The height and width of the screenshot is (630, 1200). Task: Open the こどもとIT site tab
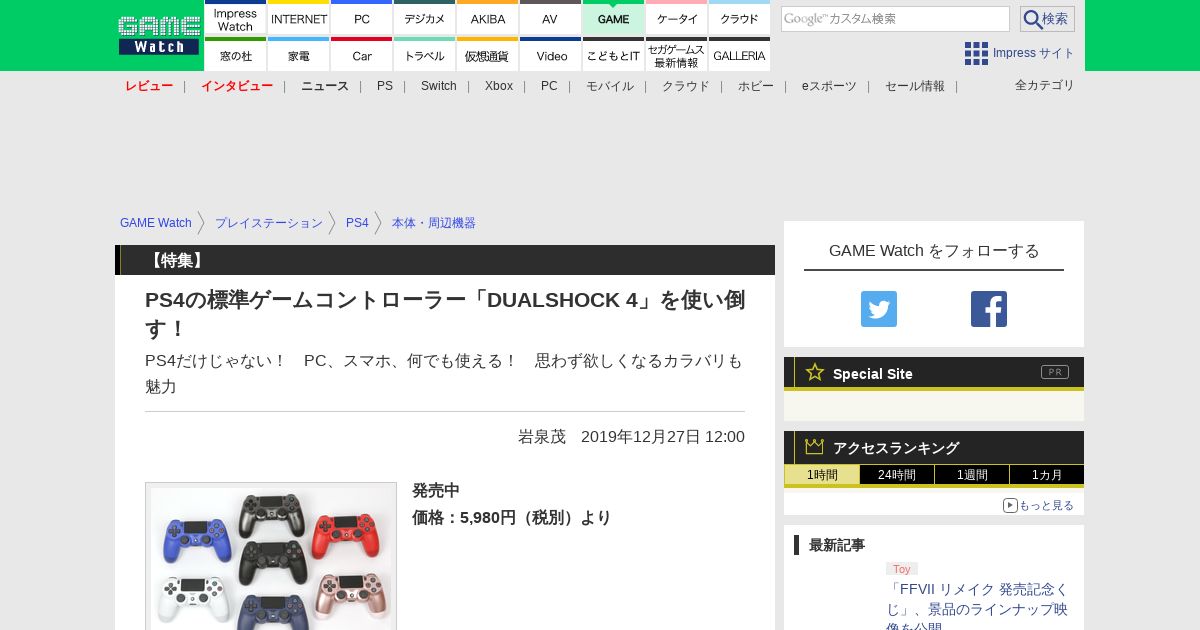pos(614,54)
